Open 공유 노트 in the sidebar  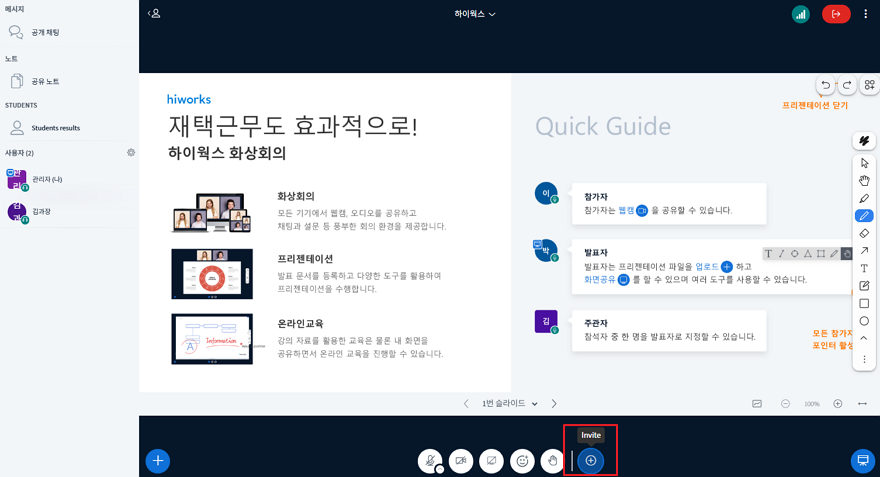45,81
